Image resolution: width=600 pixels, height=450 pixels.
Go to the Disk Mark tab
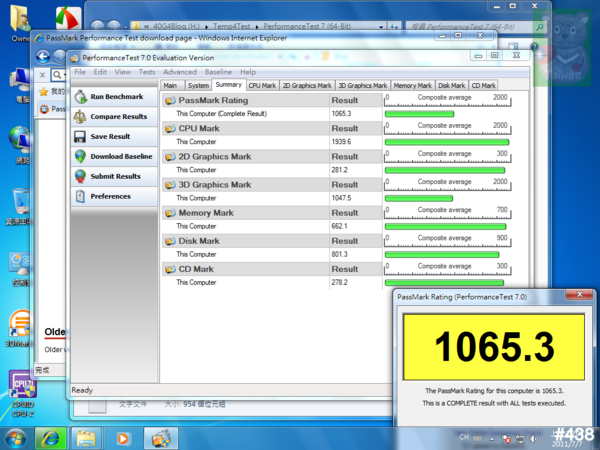tap(451, 86)
